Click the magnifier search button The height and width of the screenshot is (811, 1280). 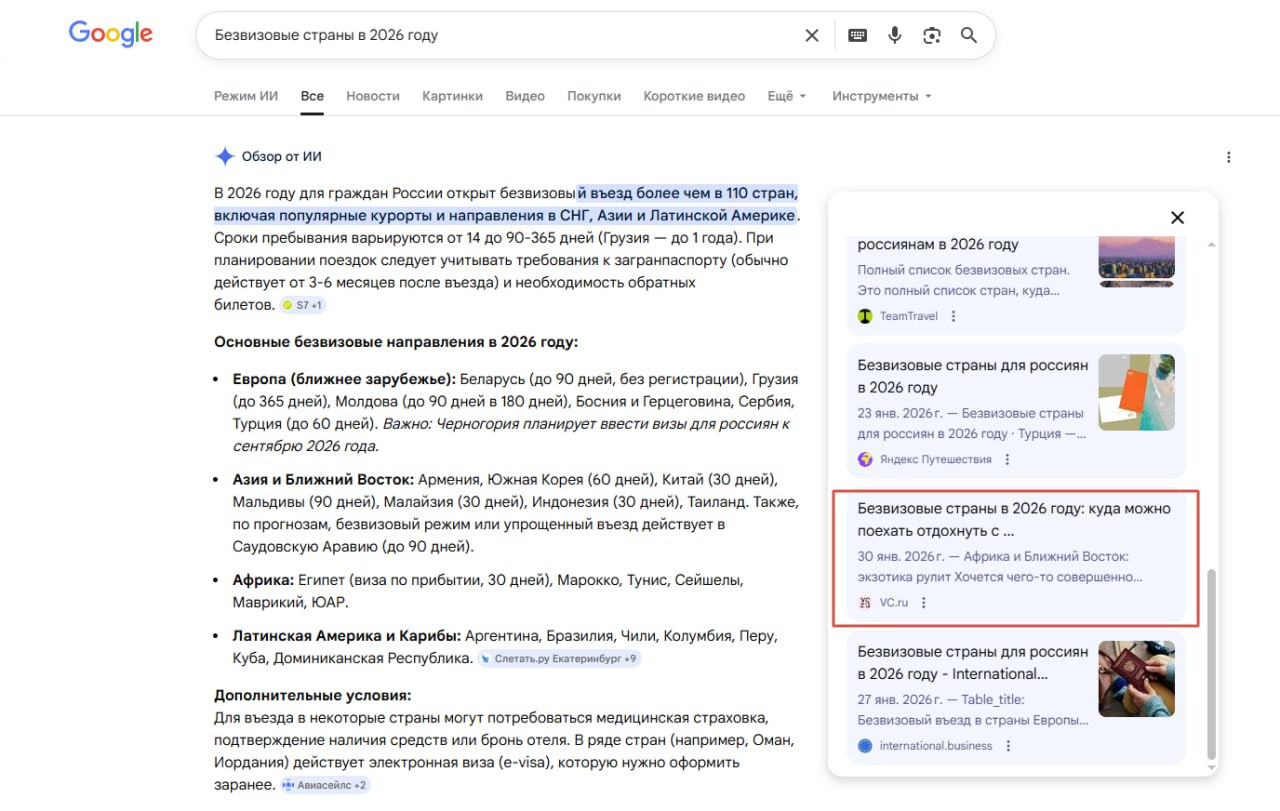(968, 36)
